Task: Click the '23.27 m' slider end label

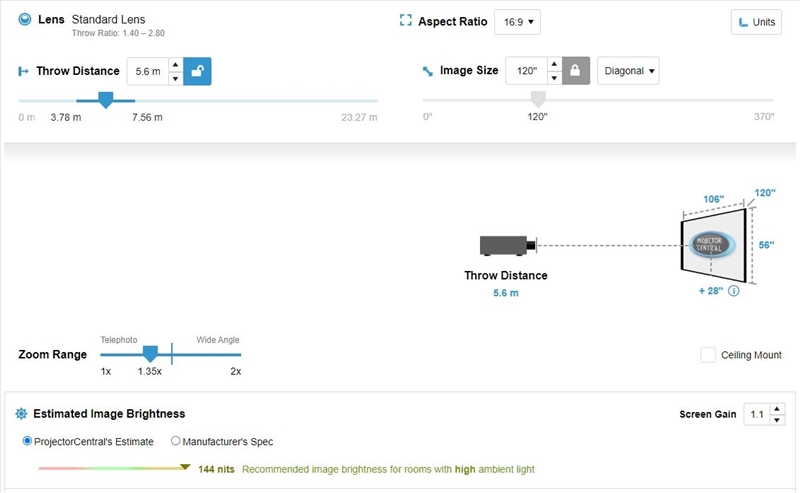Action: click(x=359, y=117)
